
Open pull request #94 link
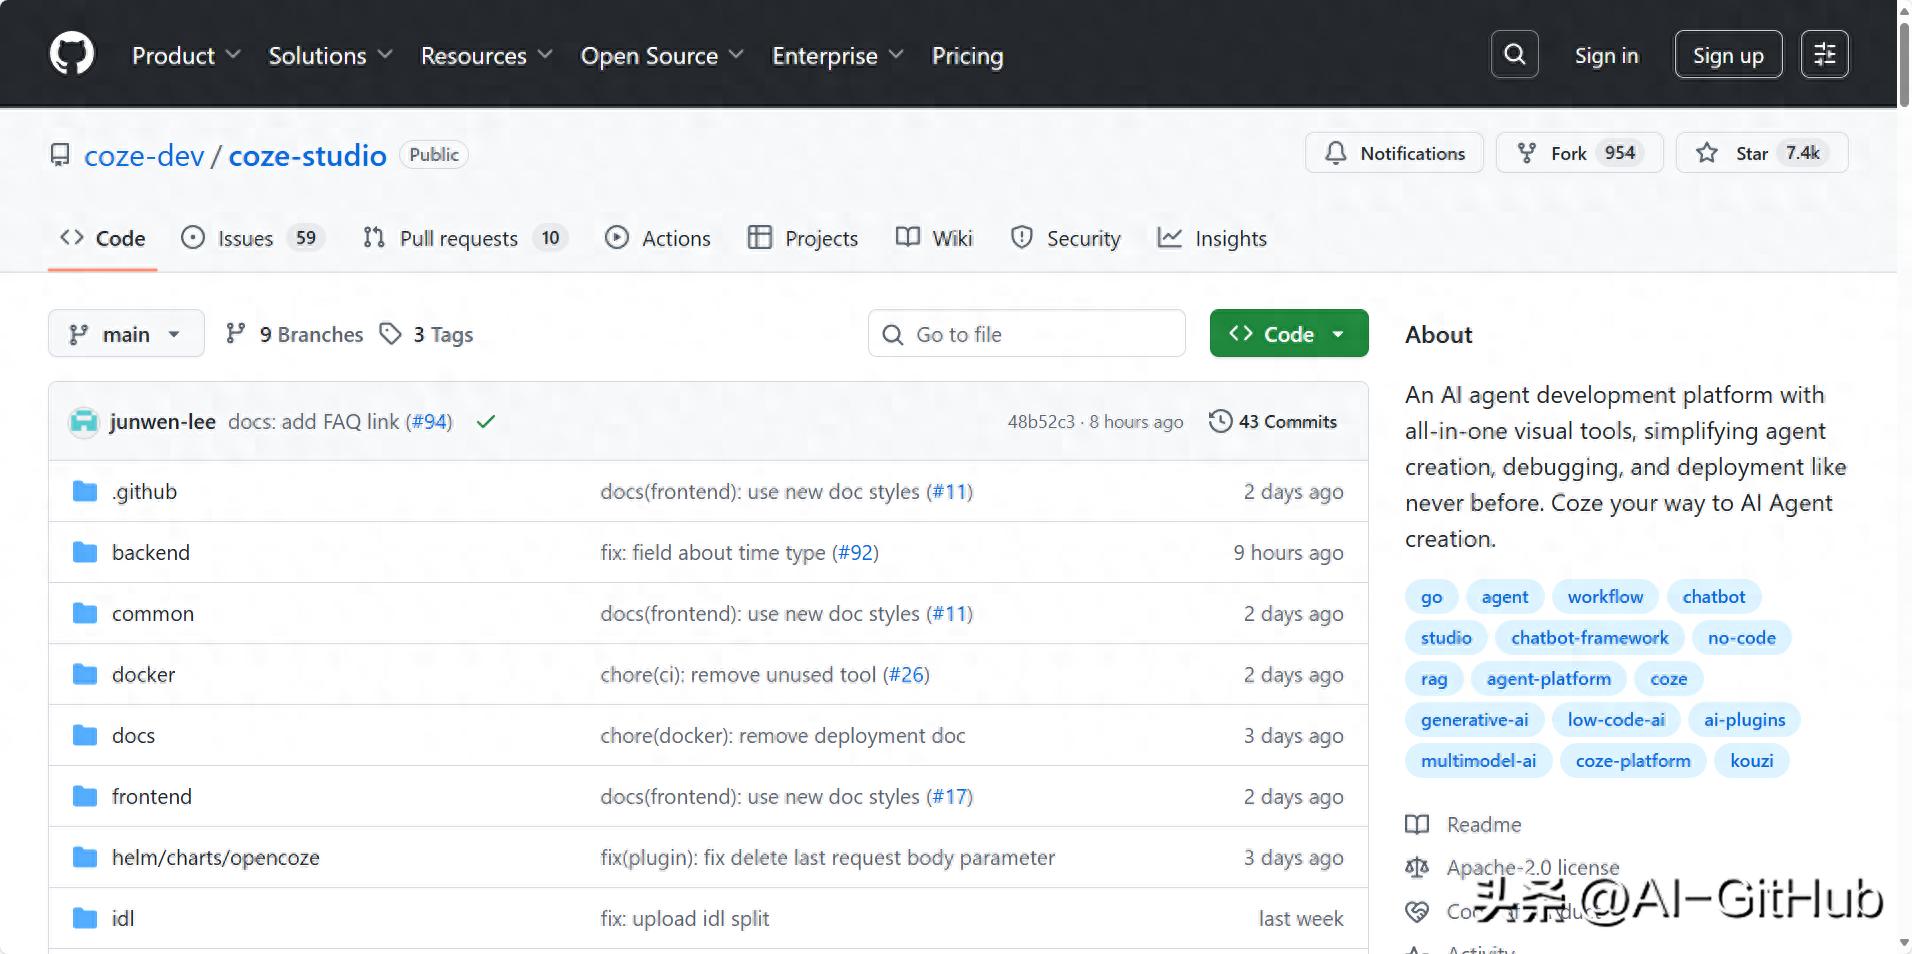[429, 422]
